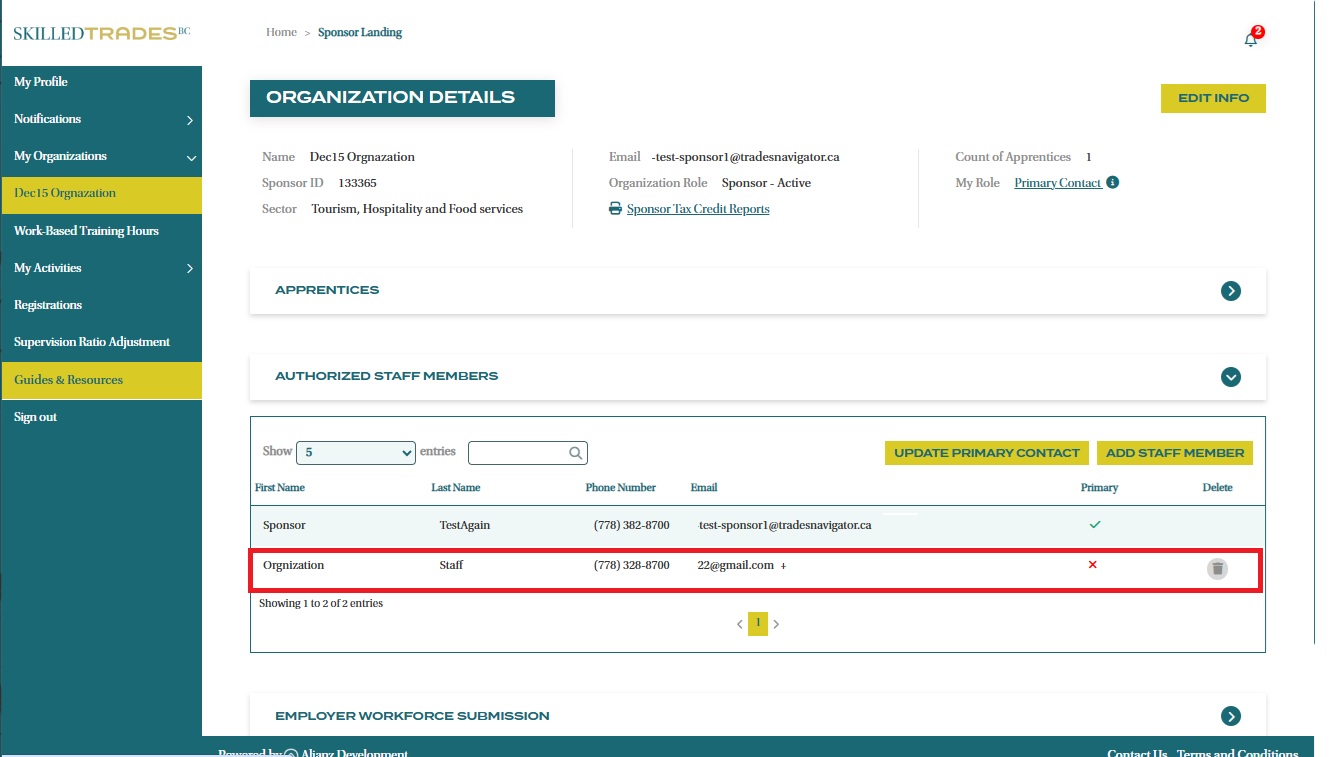Expand My Activities sidebar menu
This screenshot has width=1336, height=757.
189,268
